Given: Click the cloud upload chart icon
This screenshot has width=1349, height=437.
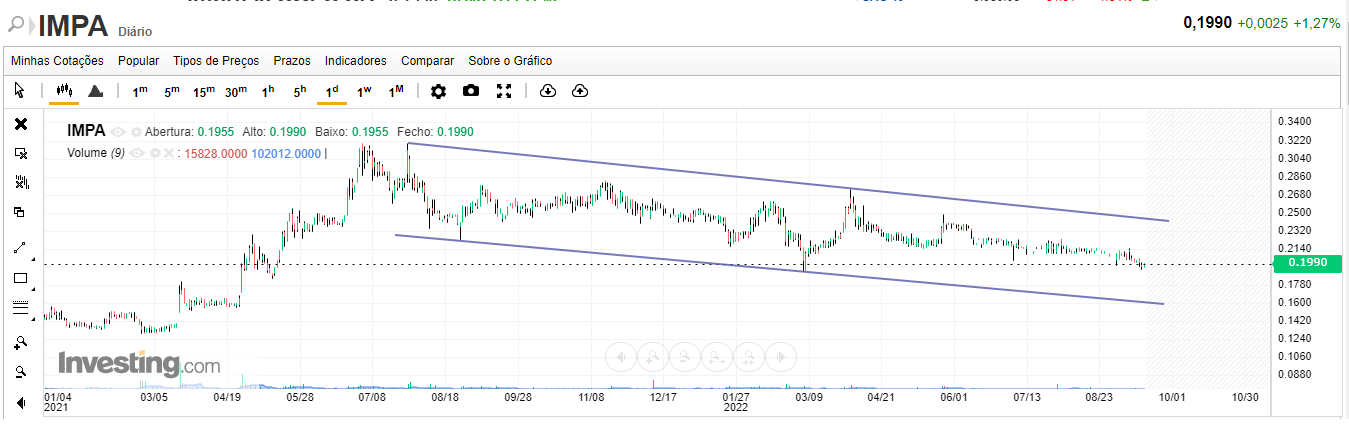Looking at the screenshot, I should coord(580,91).
